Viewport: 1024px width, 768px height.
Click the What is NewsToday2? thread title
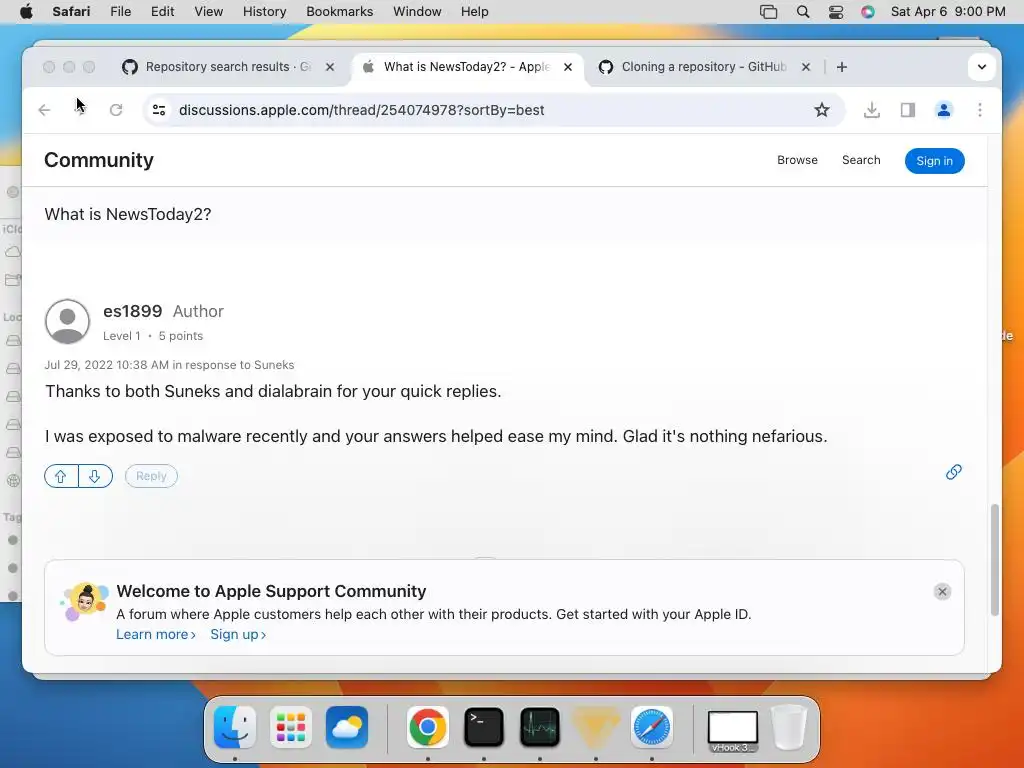point(128,214)
